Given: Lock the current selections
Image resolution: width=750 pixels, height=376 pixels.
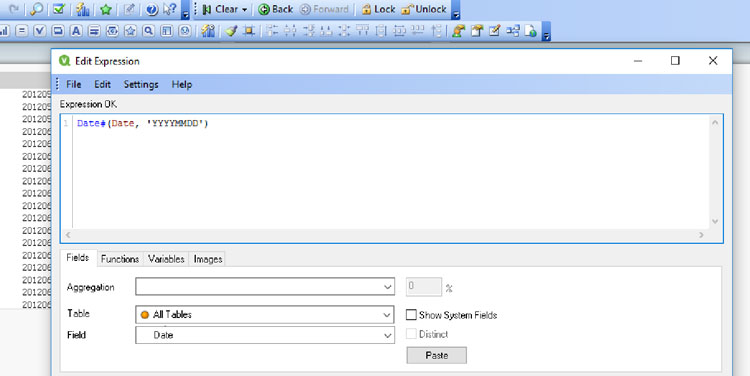Looking at the screenshot, I should (x=378, y=9).
